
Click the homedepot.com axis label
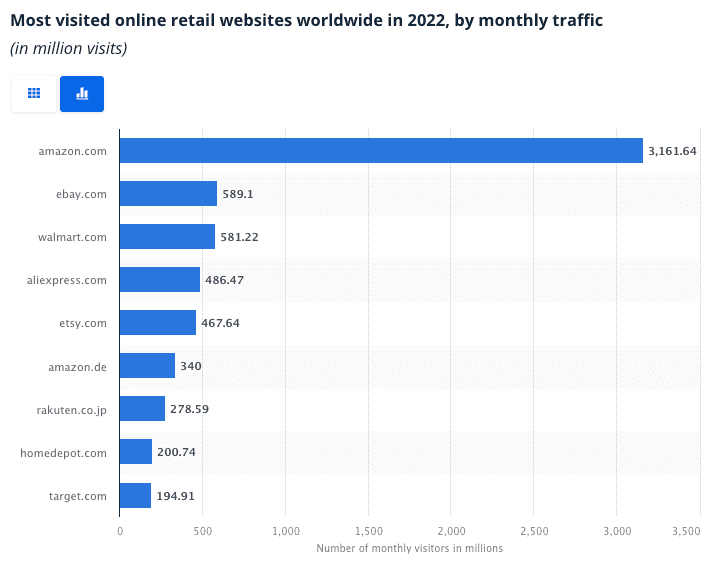click(63, 453)
